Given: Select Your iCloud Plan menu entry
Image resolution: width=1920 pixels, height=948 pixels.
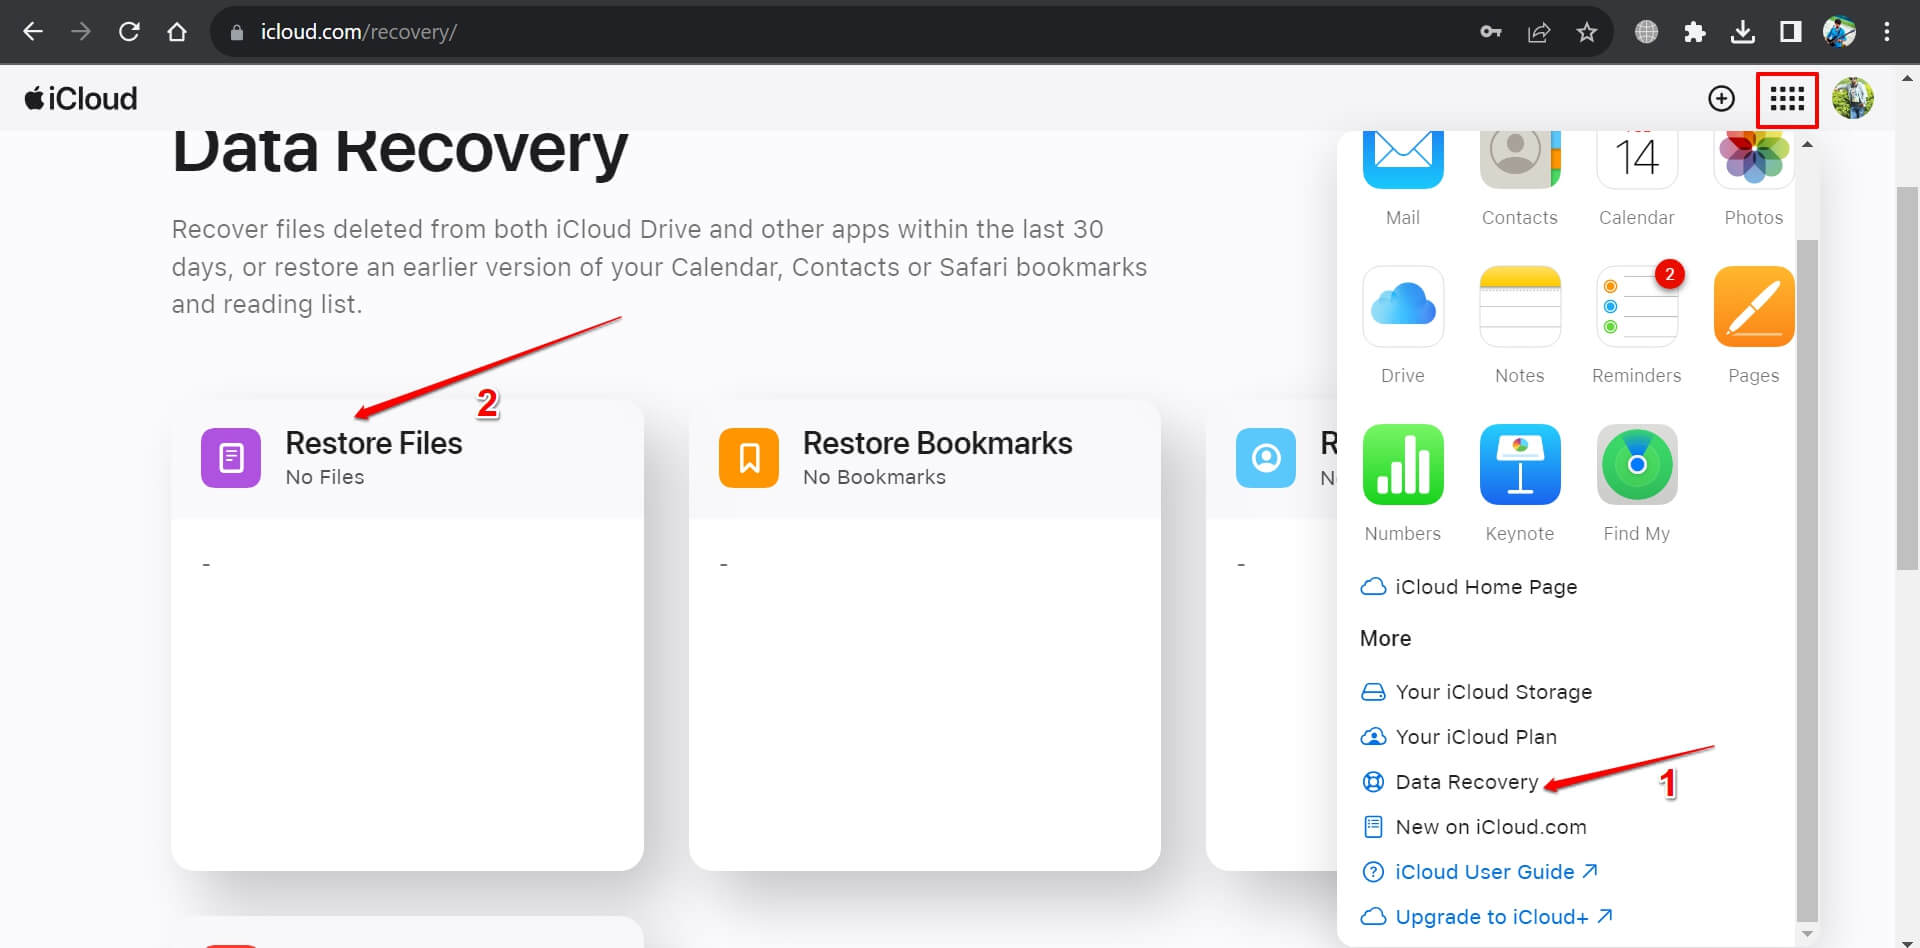Looking at the screenshot, I should click(1459, 737).
